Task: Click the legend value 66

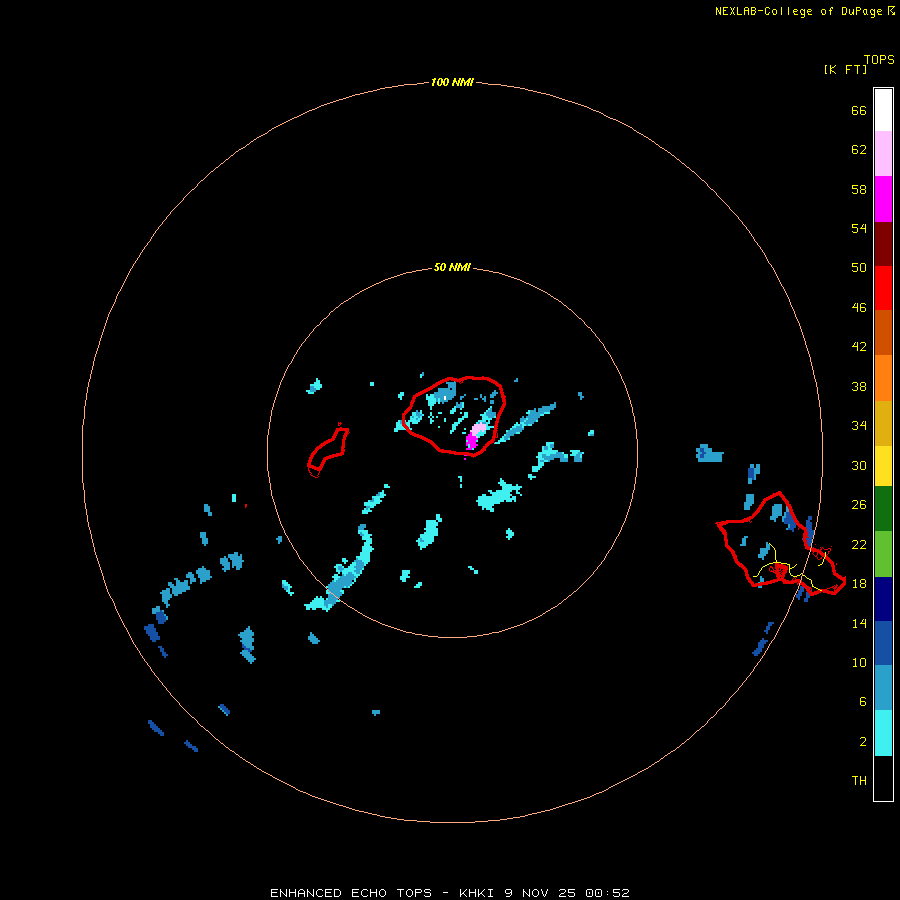Action: [x=859, y=110]
